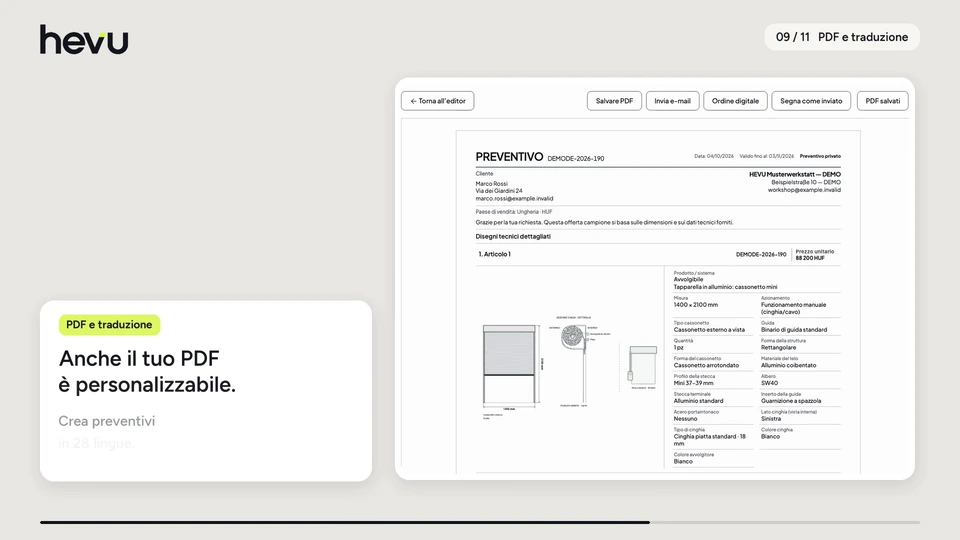Screen dimensions: 960x540
Task: Click Binario di guida standard value
Action: 793,329
